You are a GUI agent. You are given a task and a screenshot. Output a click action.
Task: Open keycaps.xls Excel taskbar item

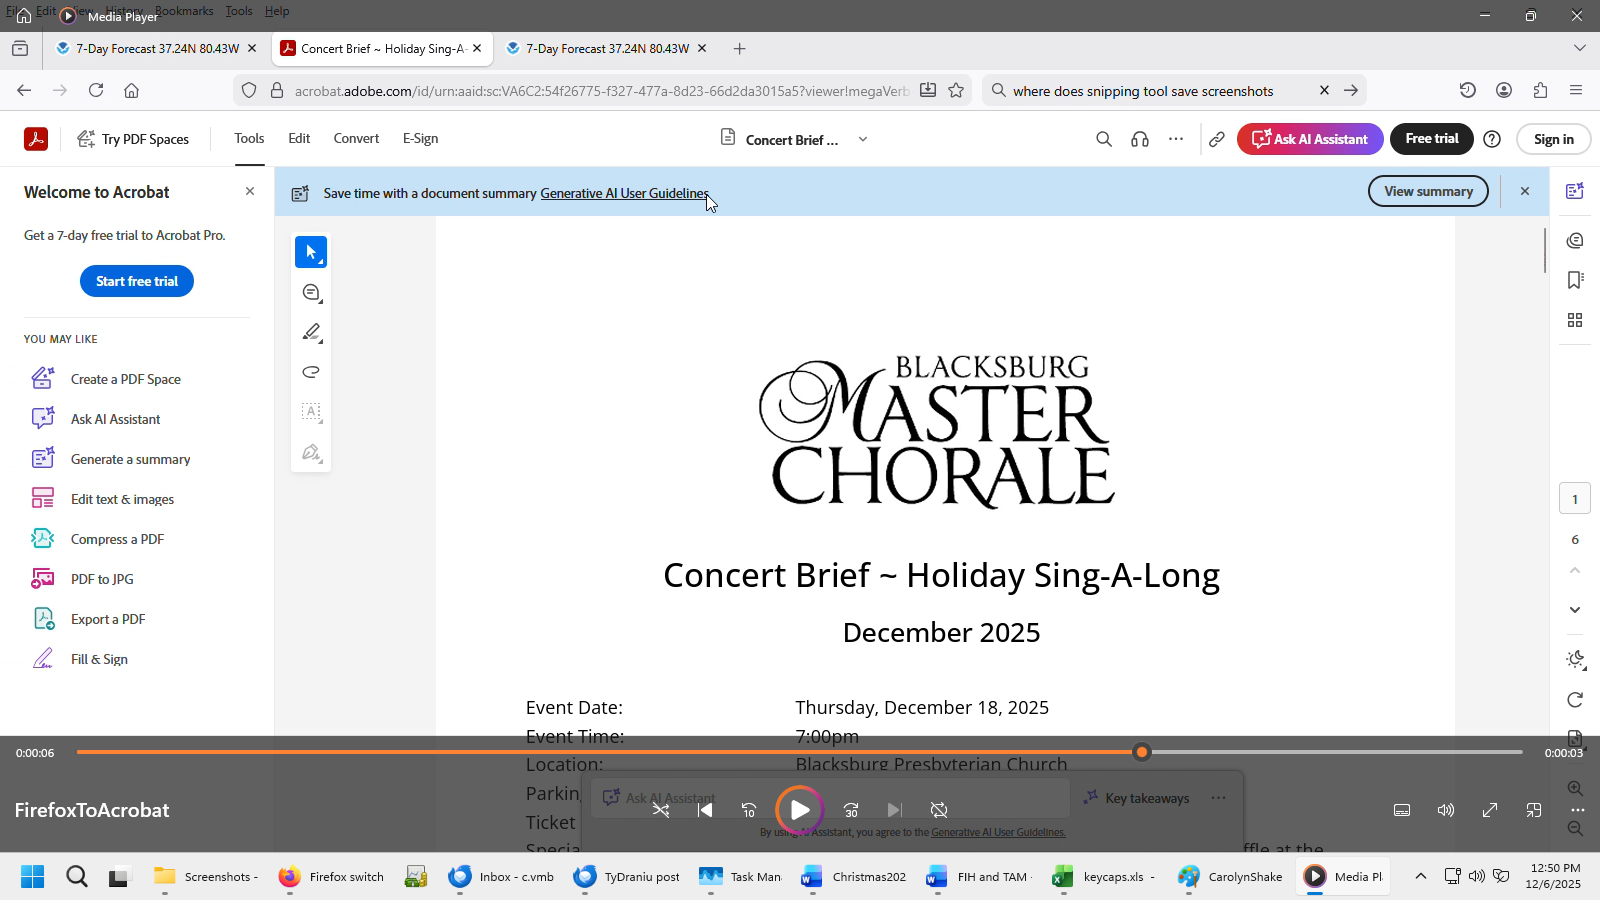coord(1105,876)
